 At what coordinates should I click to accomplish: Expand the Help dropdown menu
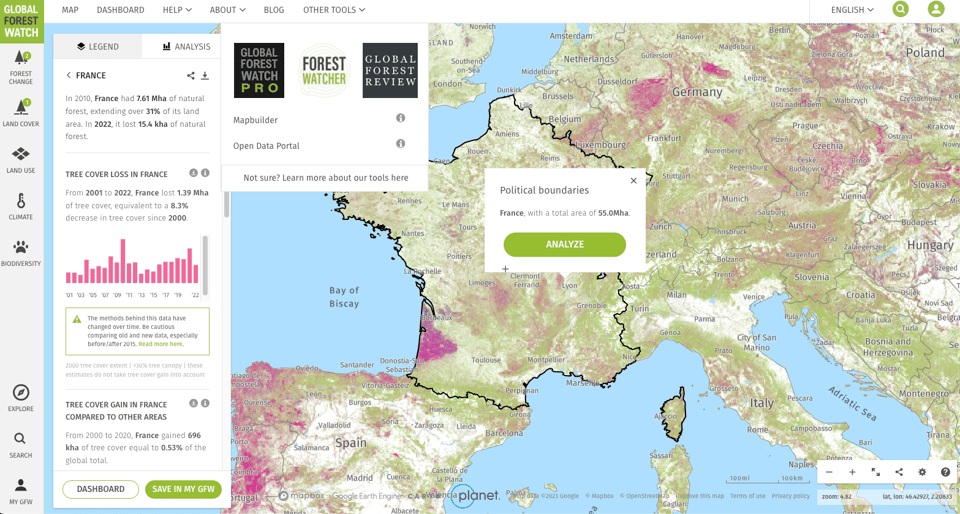click(177, 10)
